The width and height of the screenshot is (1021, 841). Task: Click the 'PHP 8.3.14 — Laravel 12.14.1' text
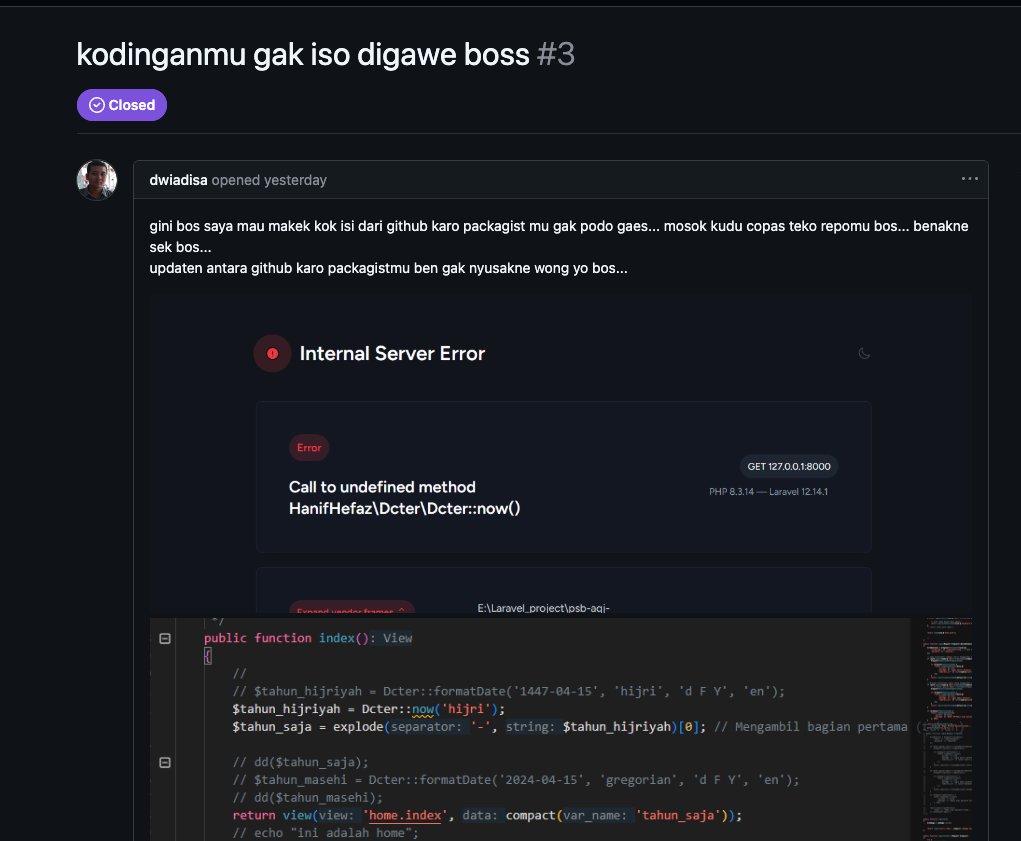pyautogui.click(x=768, y=491)
